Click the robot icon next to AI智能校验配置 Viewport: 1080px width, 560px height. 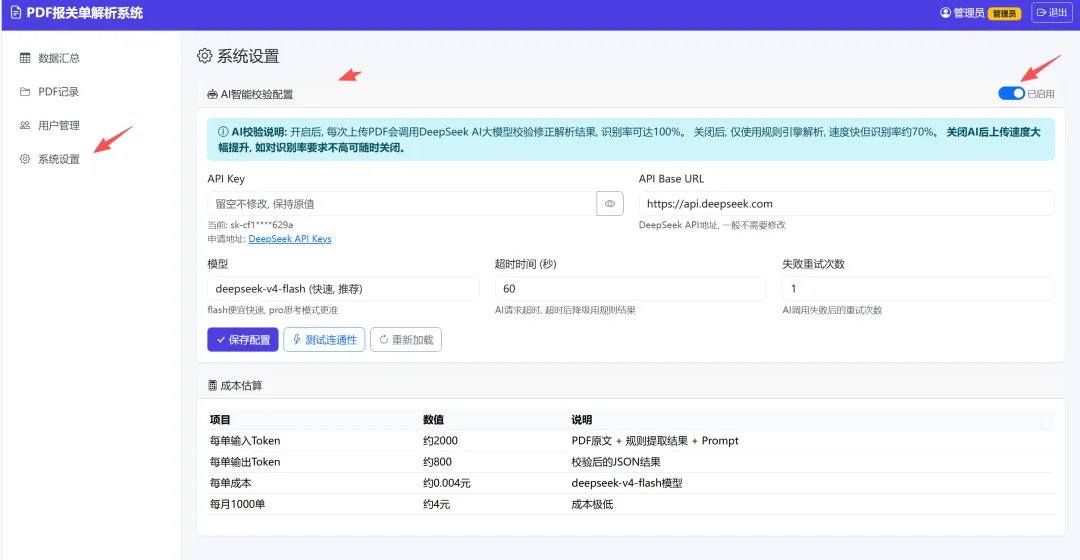212,94
